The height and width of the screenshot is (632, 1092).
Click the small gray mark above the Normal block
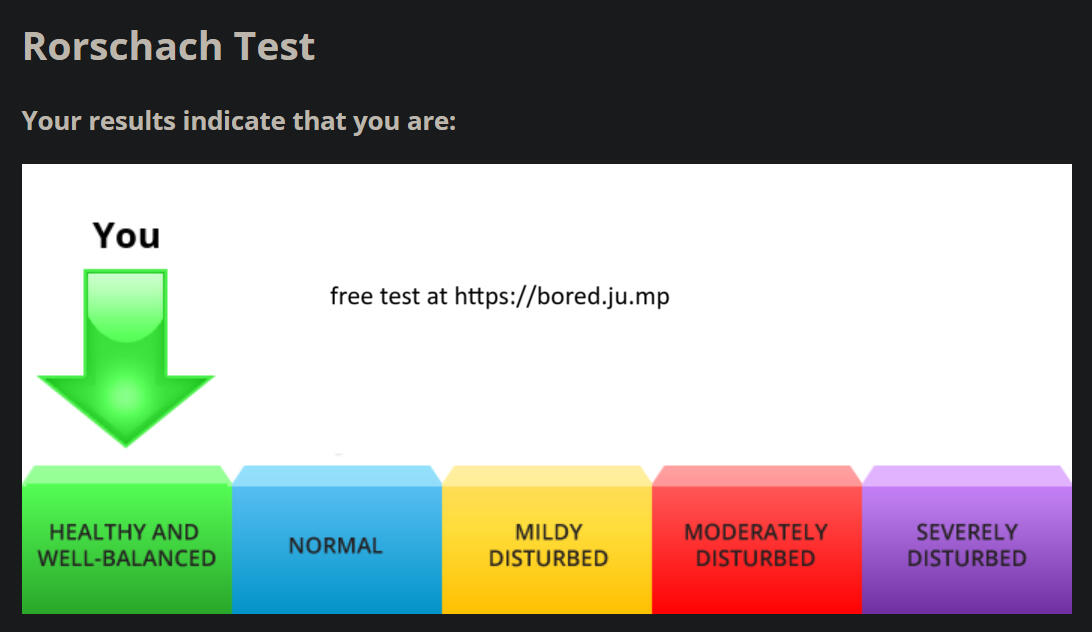click(x=338, y=454)
